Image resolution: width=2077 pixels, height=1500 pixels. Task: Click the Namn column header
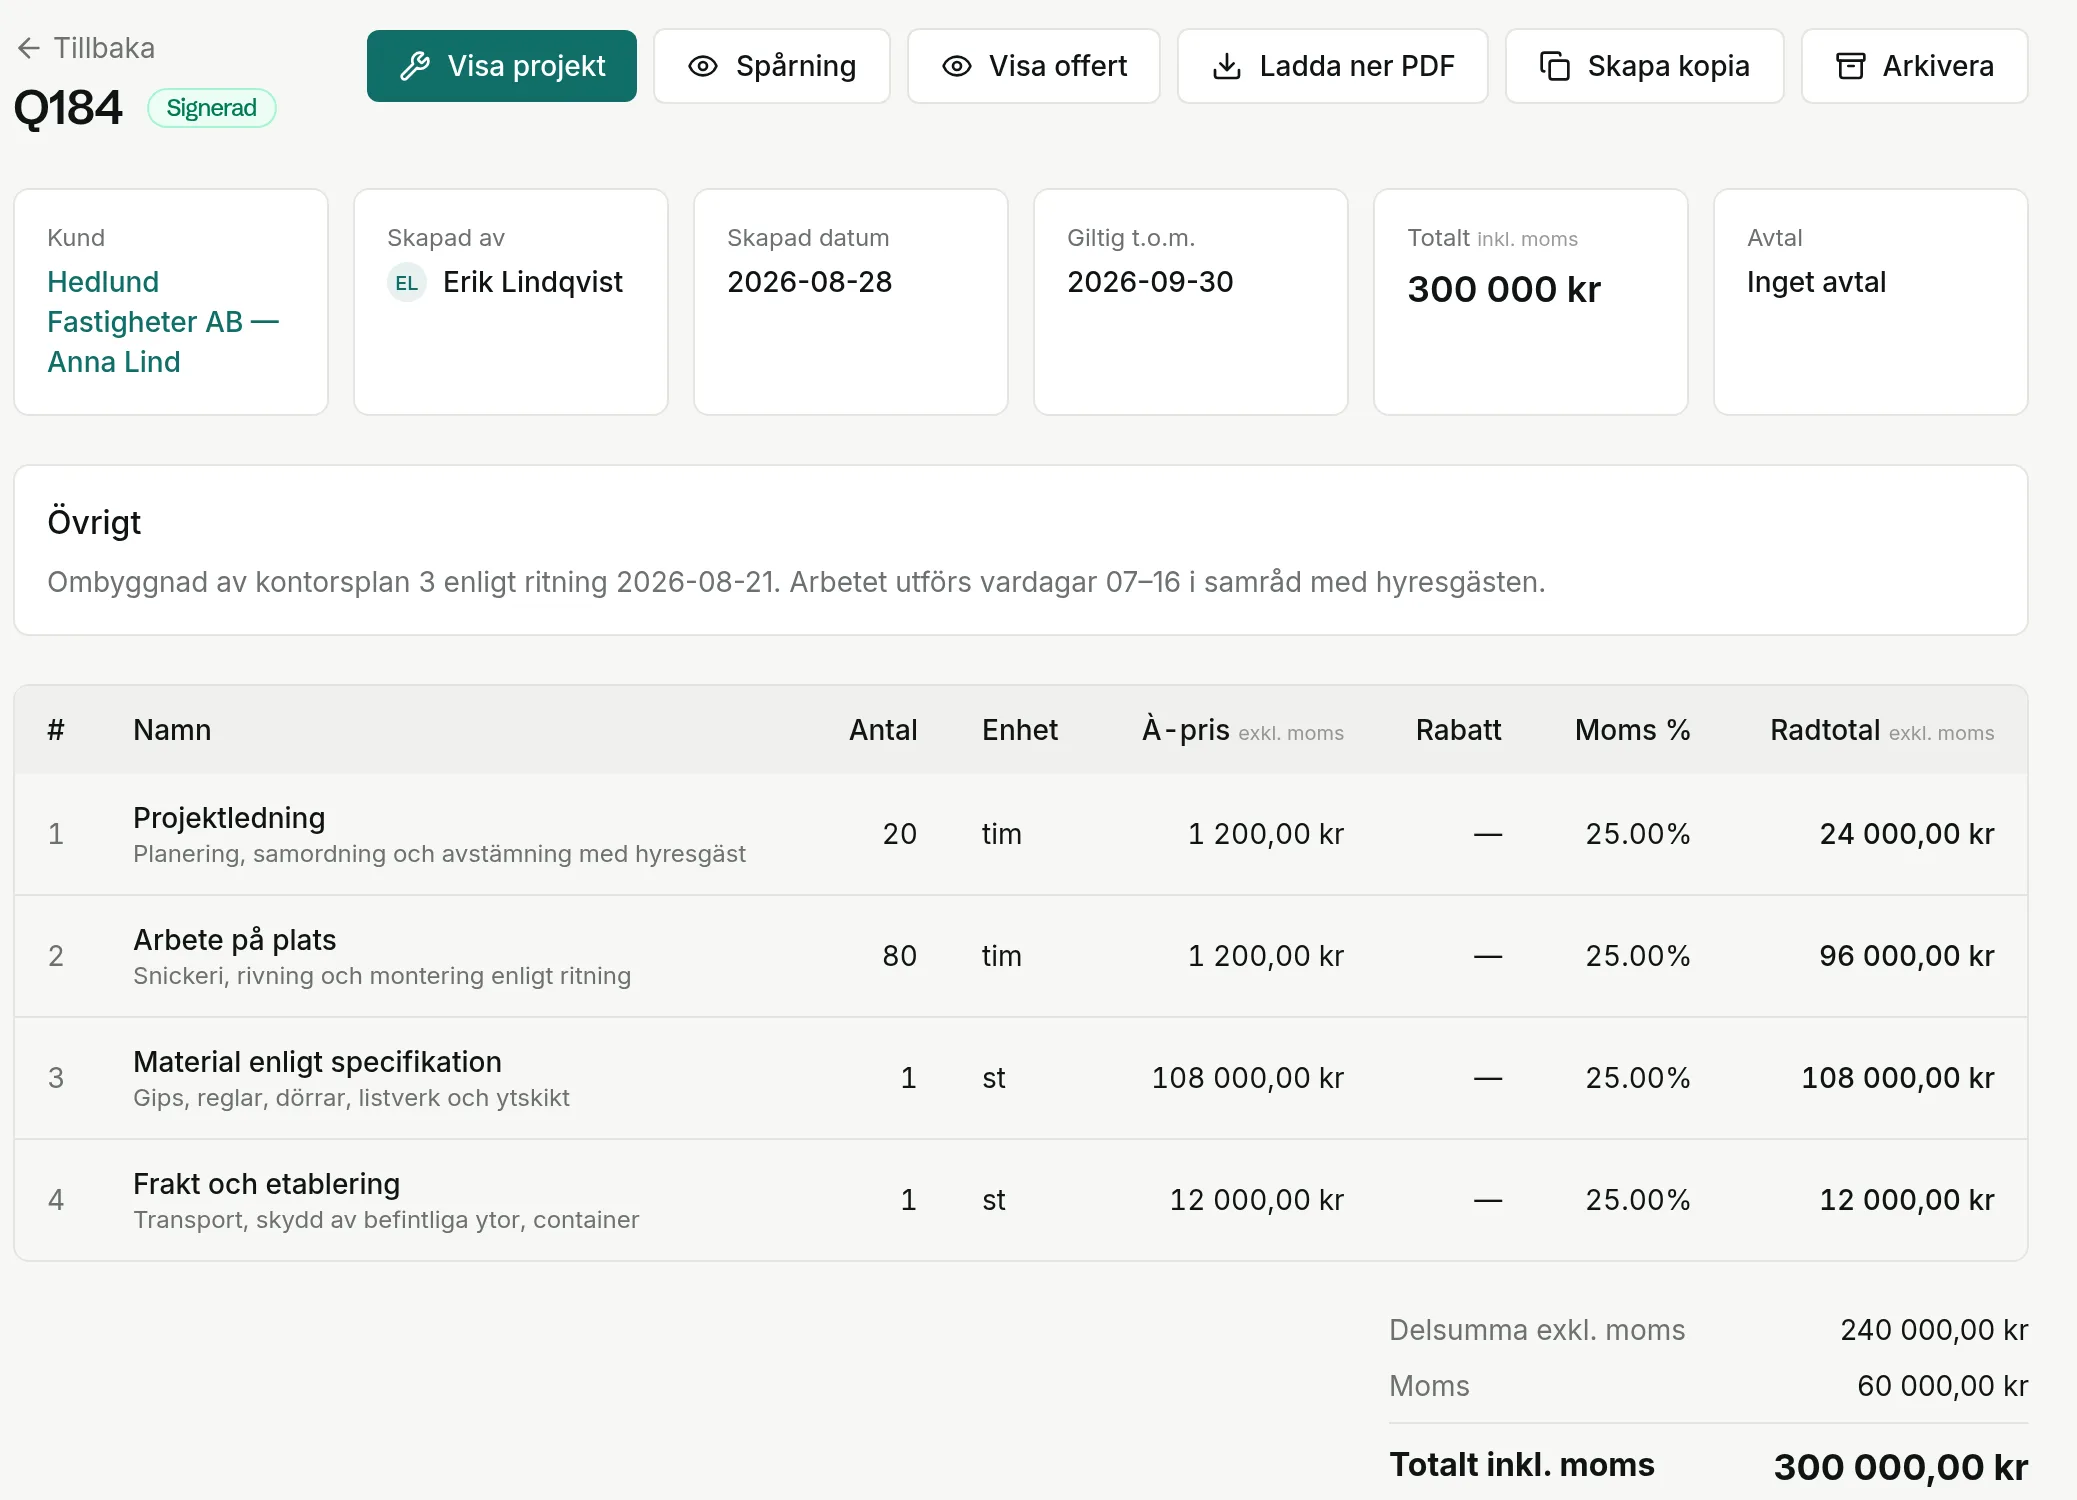click(x=172, y=730)
